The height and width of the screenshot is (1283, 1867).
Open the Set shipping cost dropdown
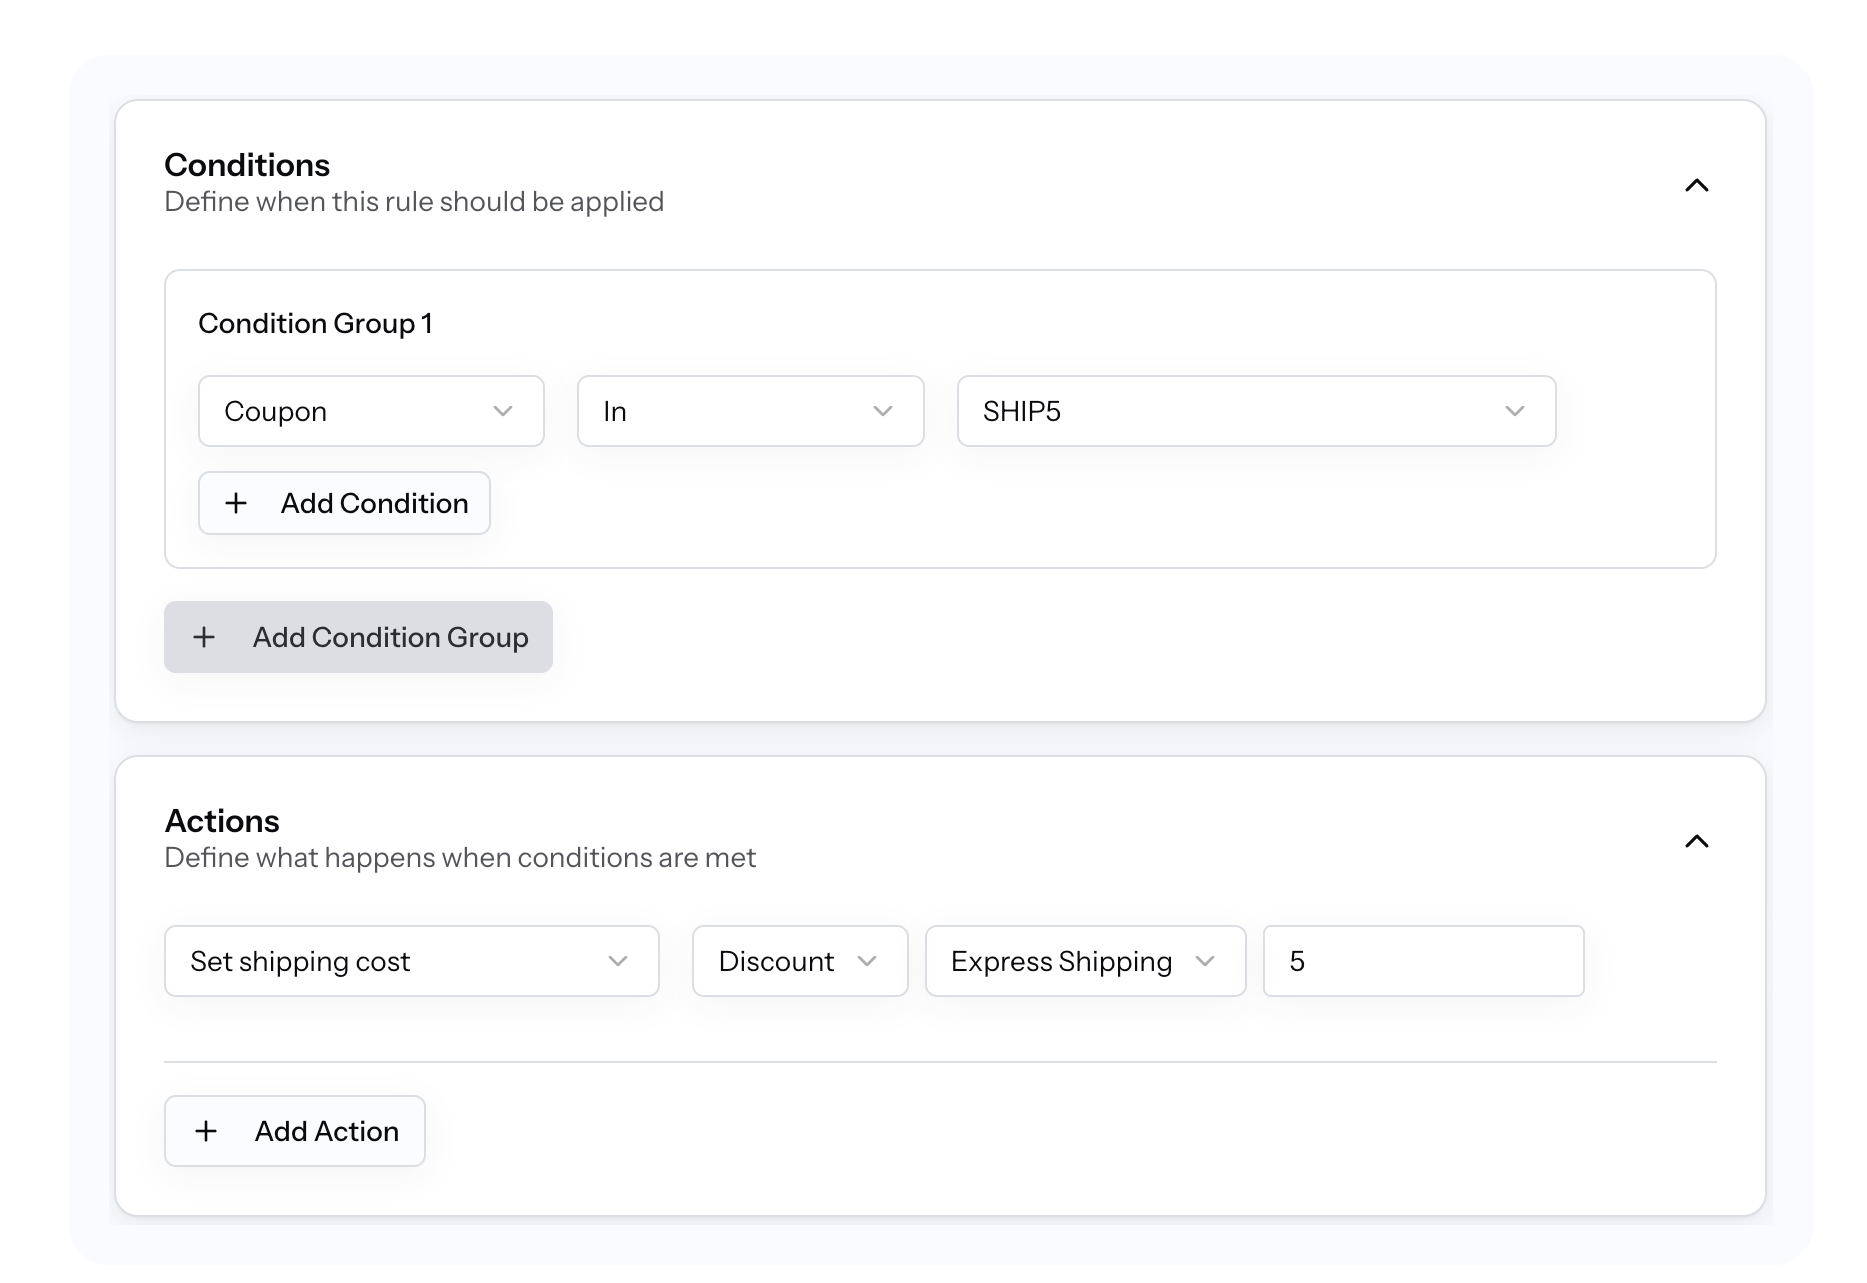[x=411, y=961]
